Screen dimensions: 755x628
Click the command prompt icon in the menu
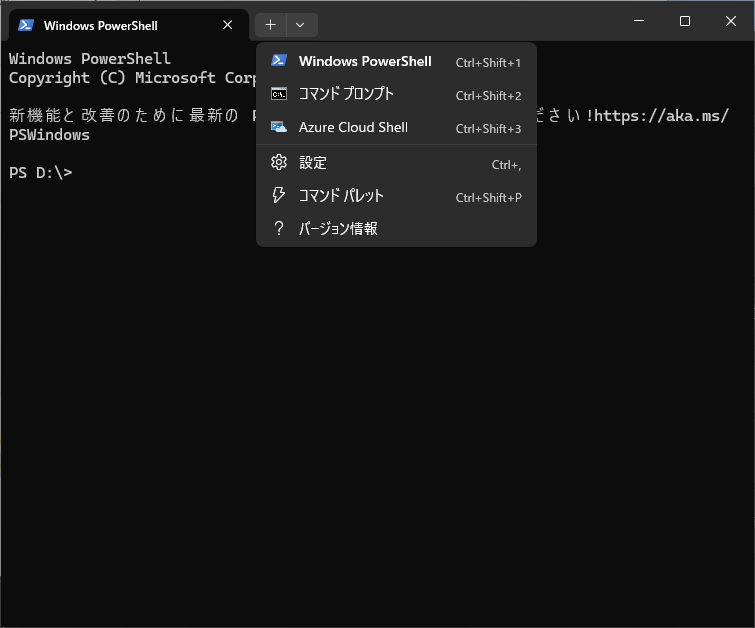(279, 94)
